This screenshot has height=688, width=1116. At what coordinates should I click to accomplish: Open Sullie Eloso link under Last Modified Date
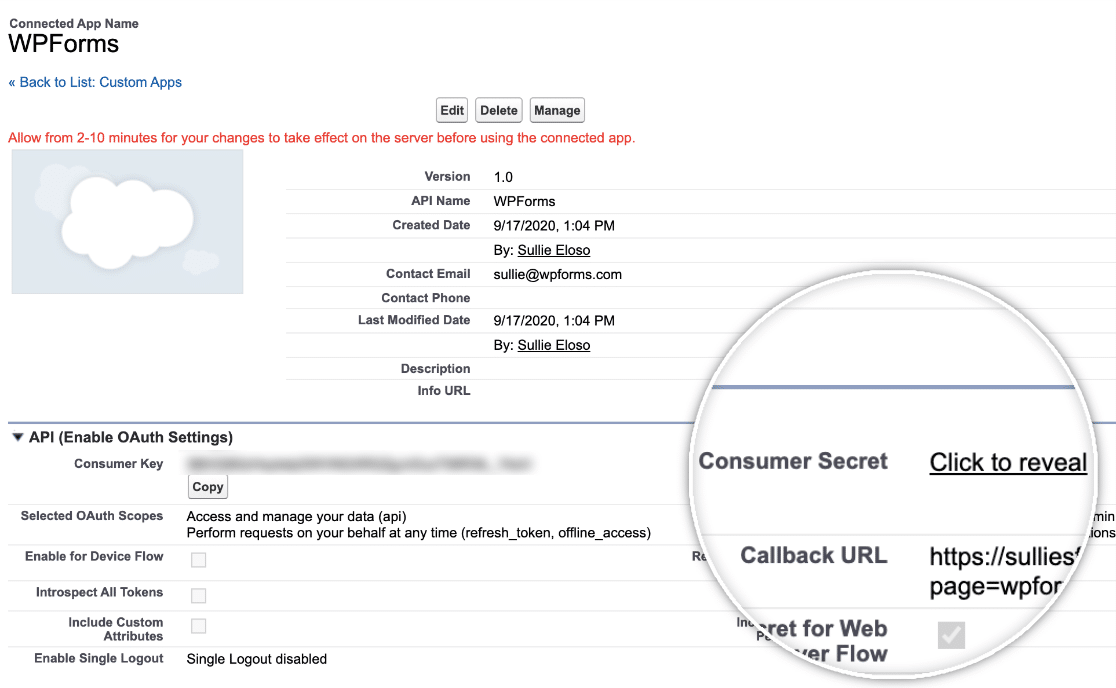[554, 345]
